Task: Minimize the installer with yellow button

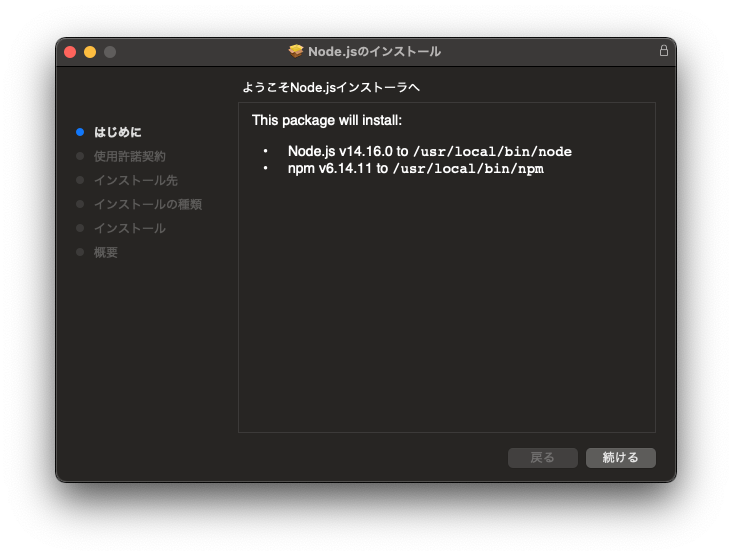Action: (90, 52)
